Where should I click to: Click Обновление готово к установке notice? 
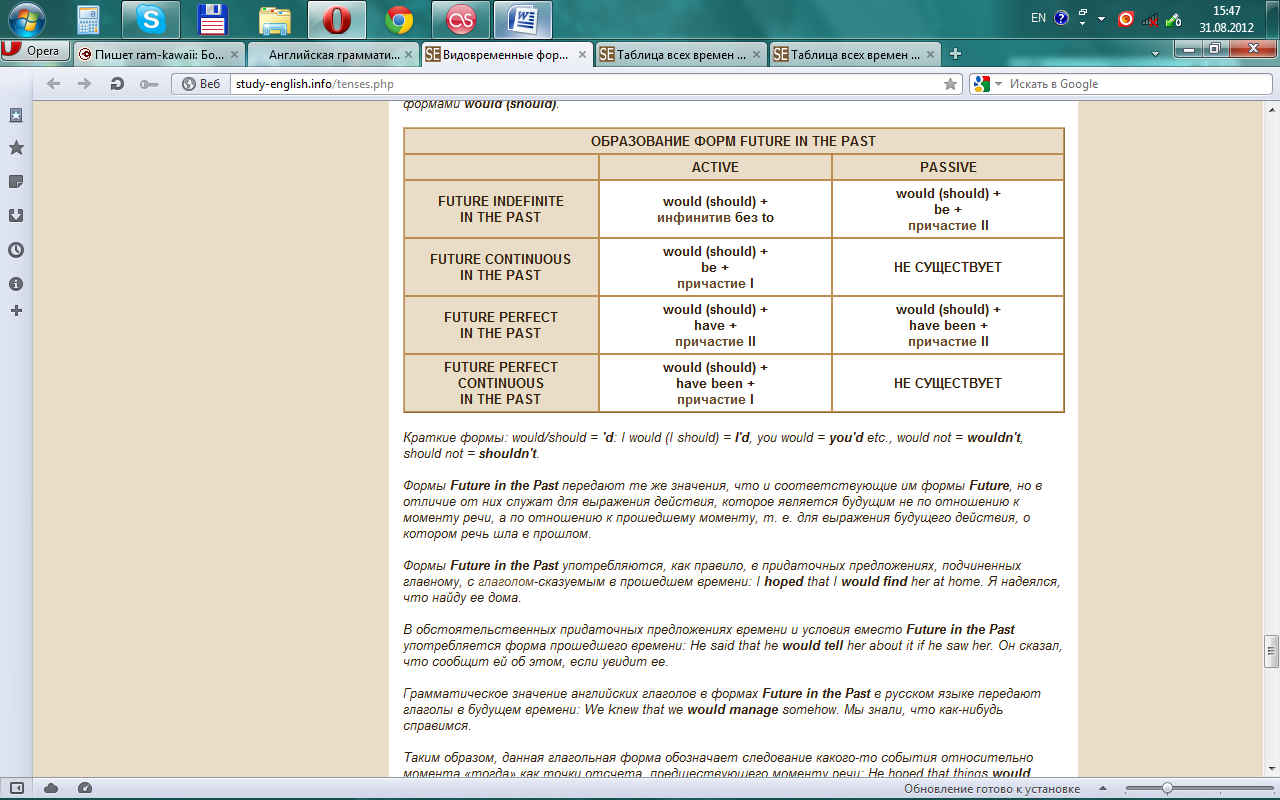(991, 789)
